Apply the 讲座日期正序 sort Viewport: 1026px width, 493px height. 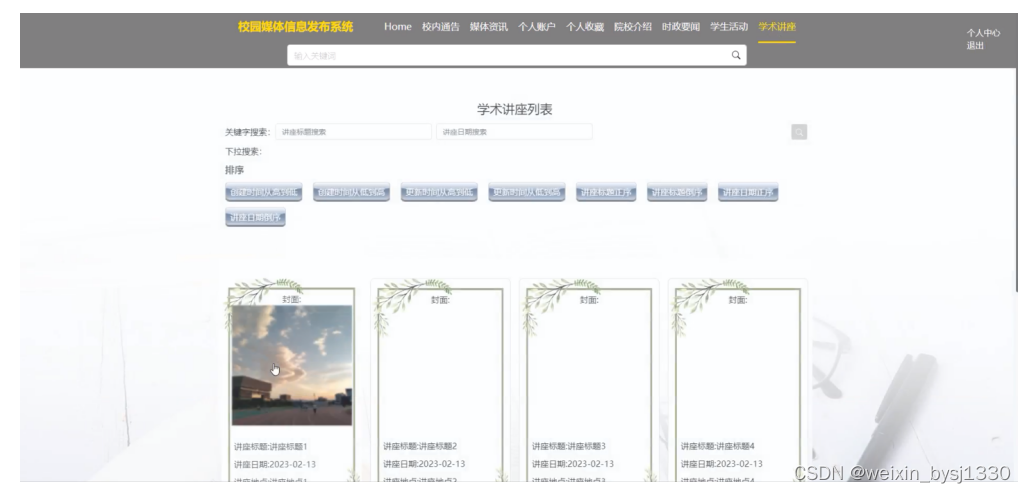pos(748,192)
